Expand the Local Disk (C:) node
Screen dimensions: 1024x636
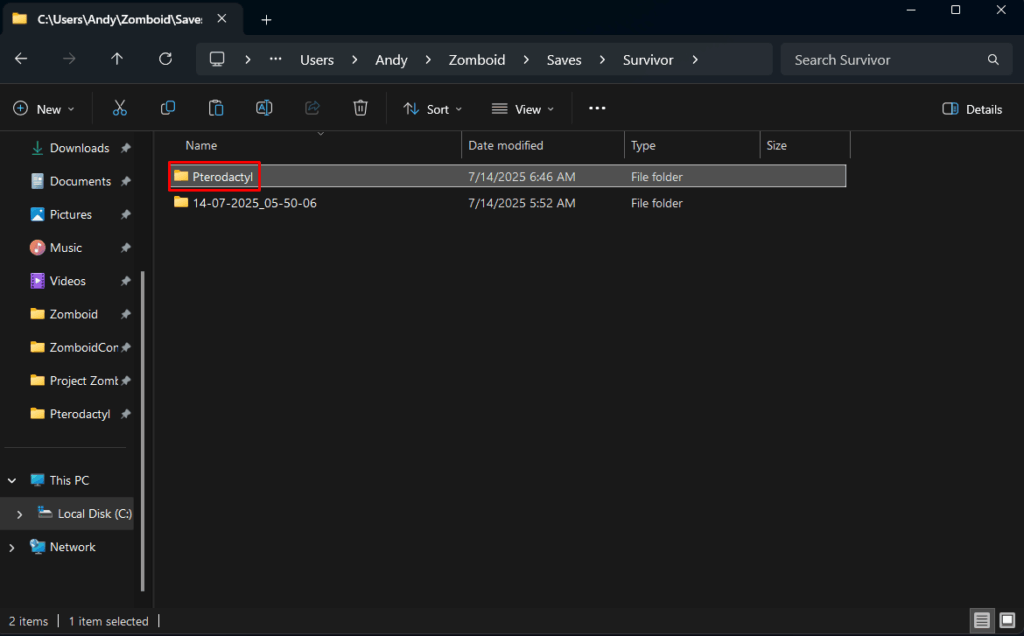click(20, 515)
